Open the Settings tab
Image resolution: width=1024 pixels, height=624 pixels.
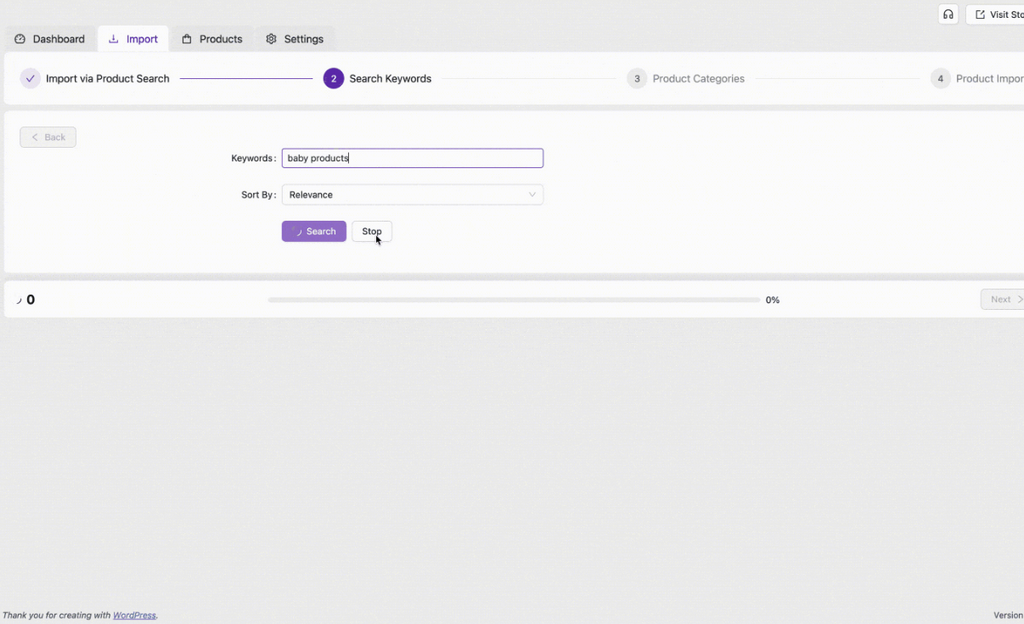295,39
